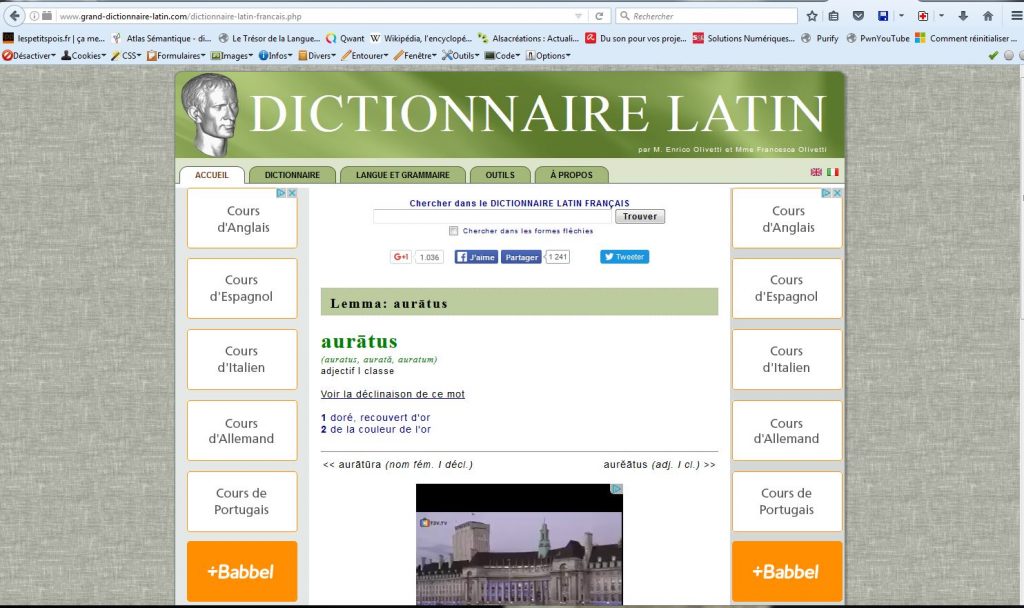
Task: Click the Facebook J'aime button
Action: click(476, 257)
